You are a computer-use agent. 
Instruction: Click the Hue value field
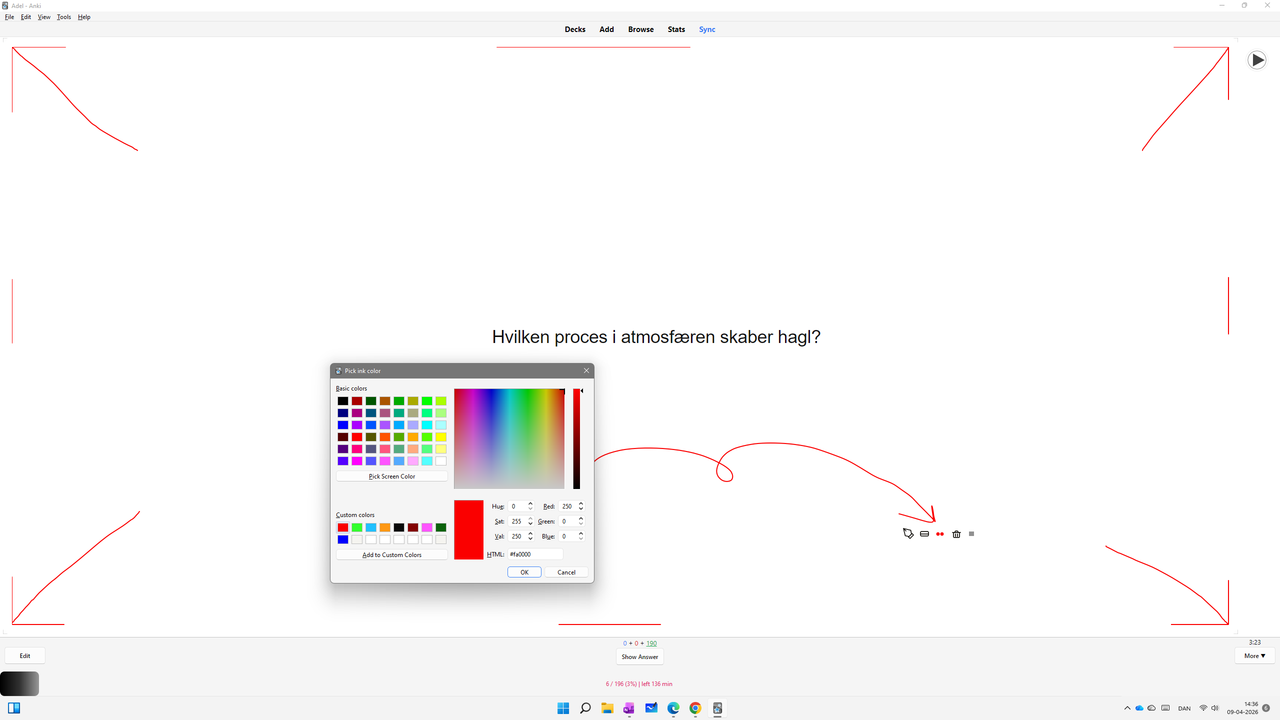pyautogui.click(x=517, y=506)
